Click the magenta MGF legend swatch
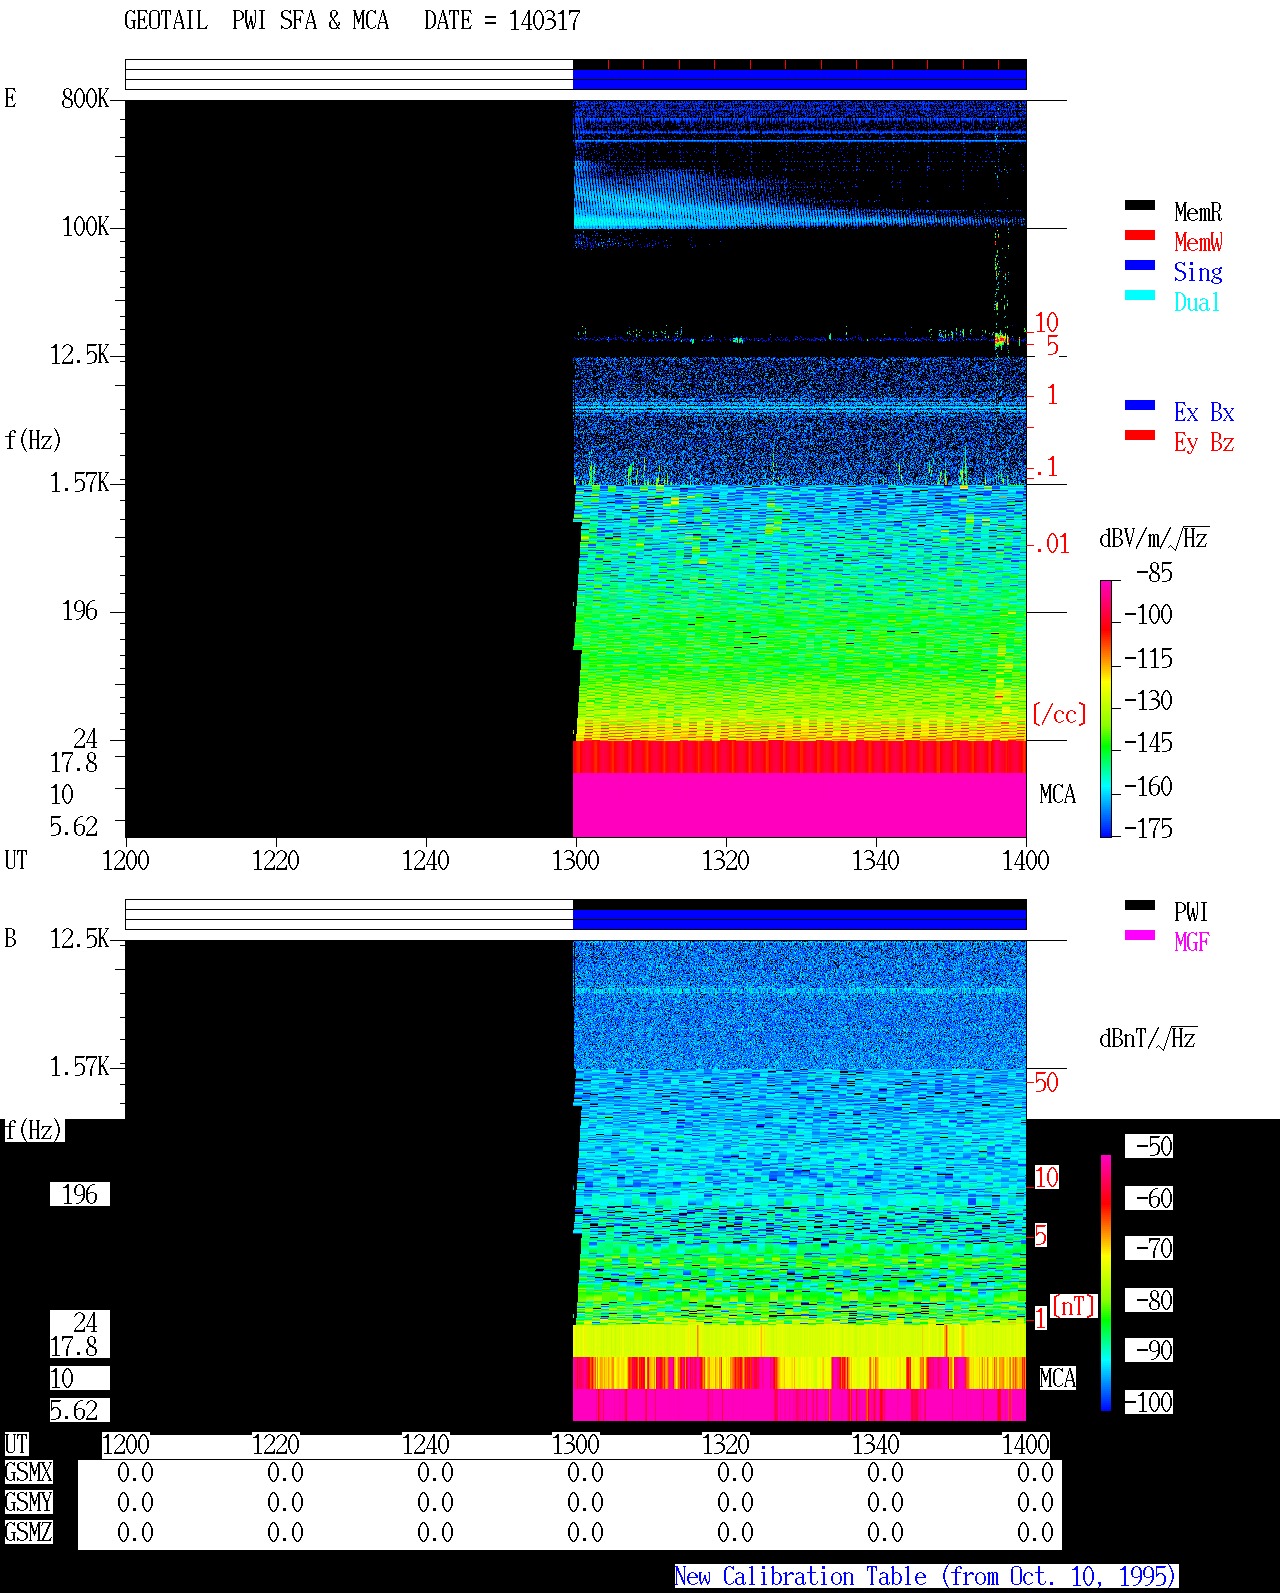Viewport: 1280px width, 1593px height. [1140, 935]
